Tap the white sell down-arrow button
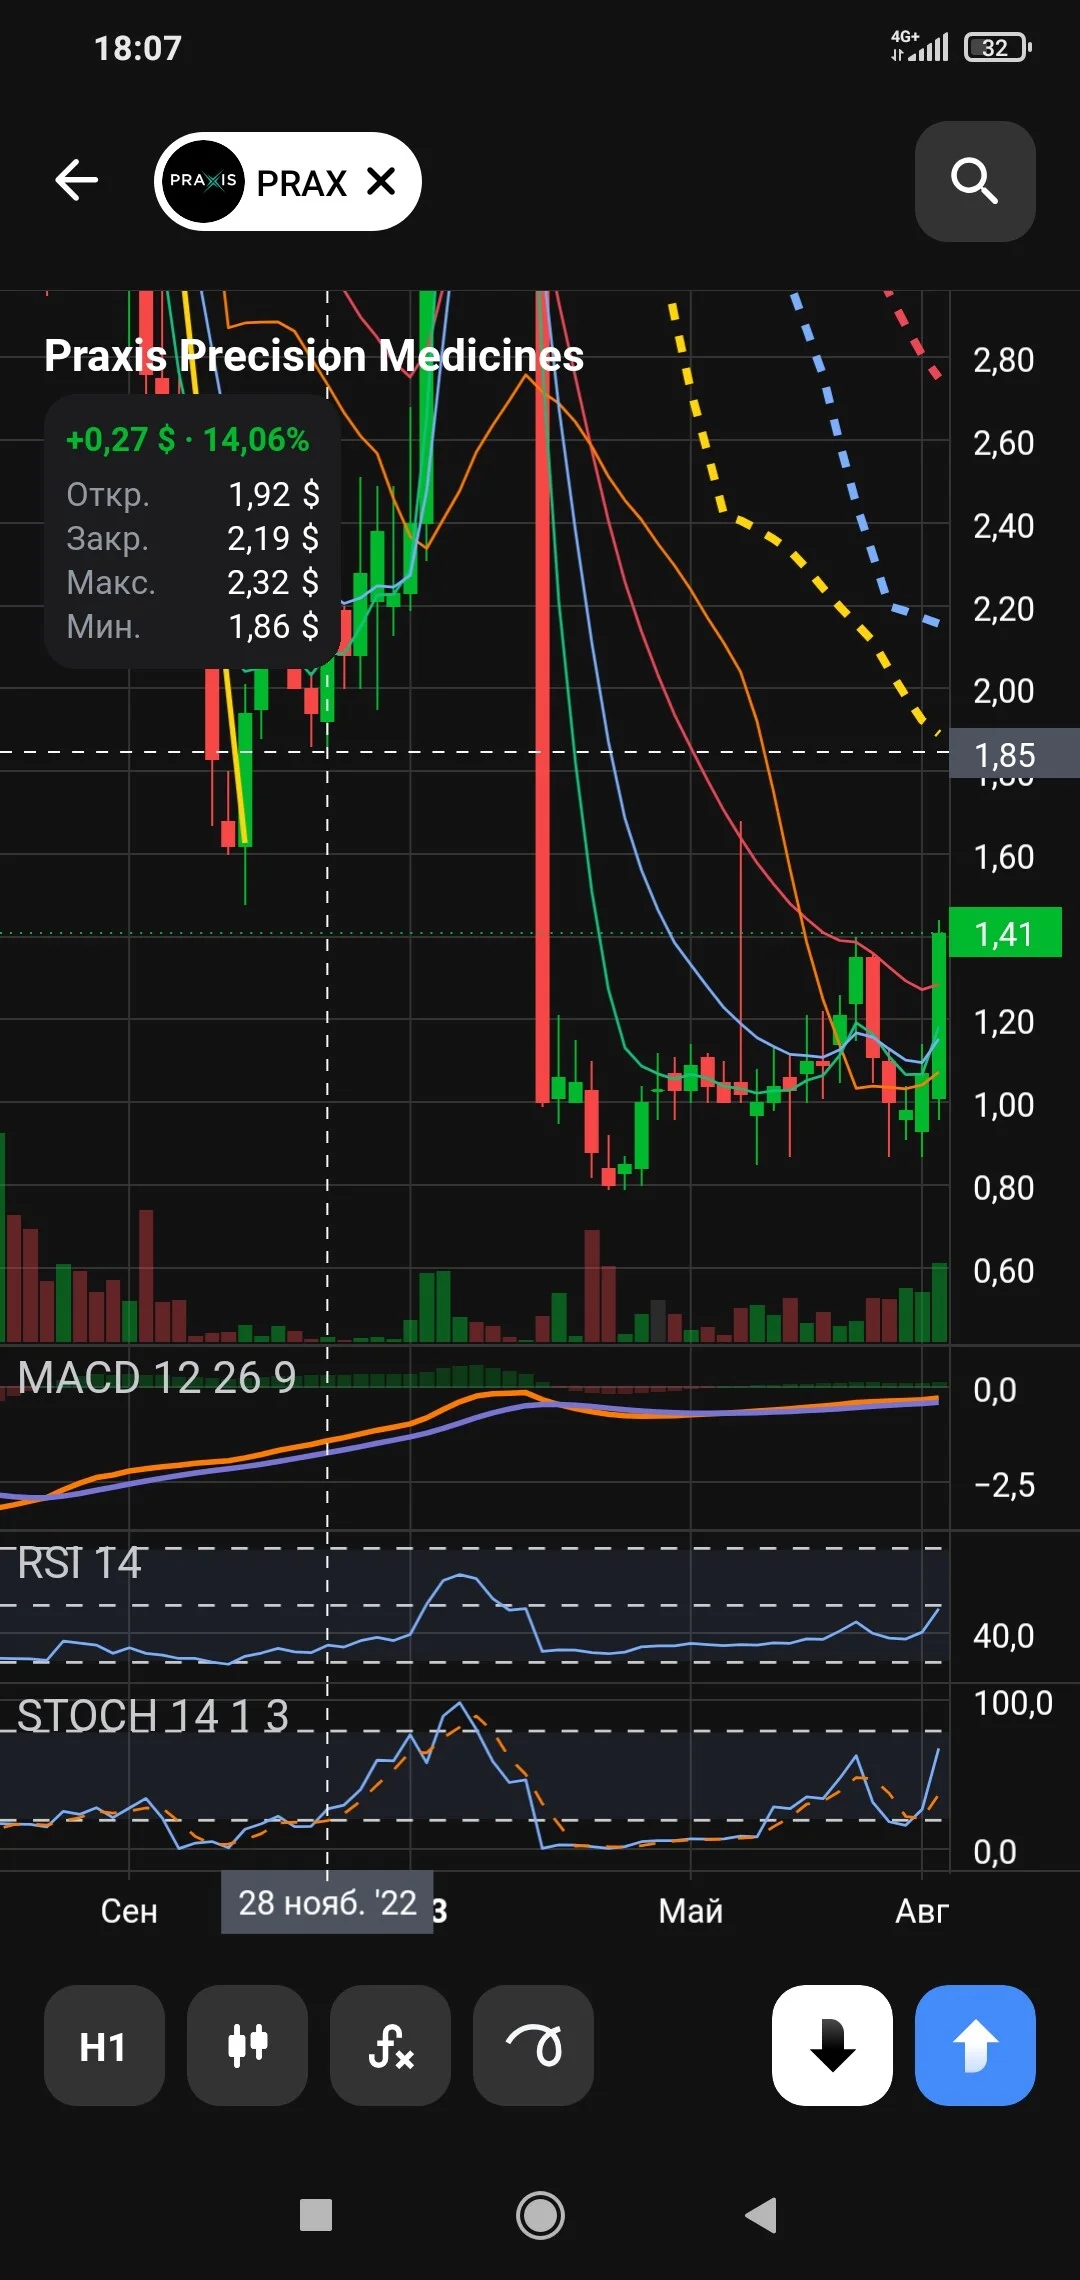 [x=832, y=2045]
